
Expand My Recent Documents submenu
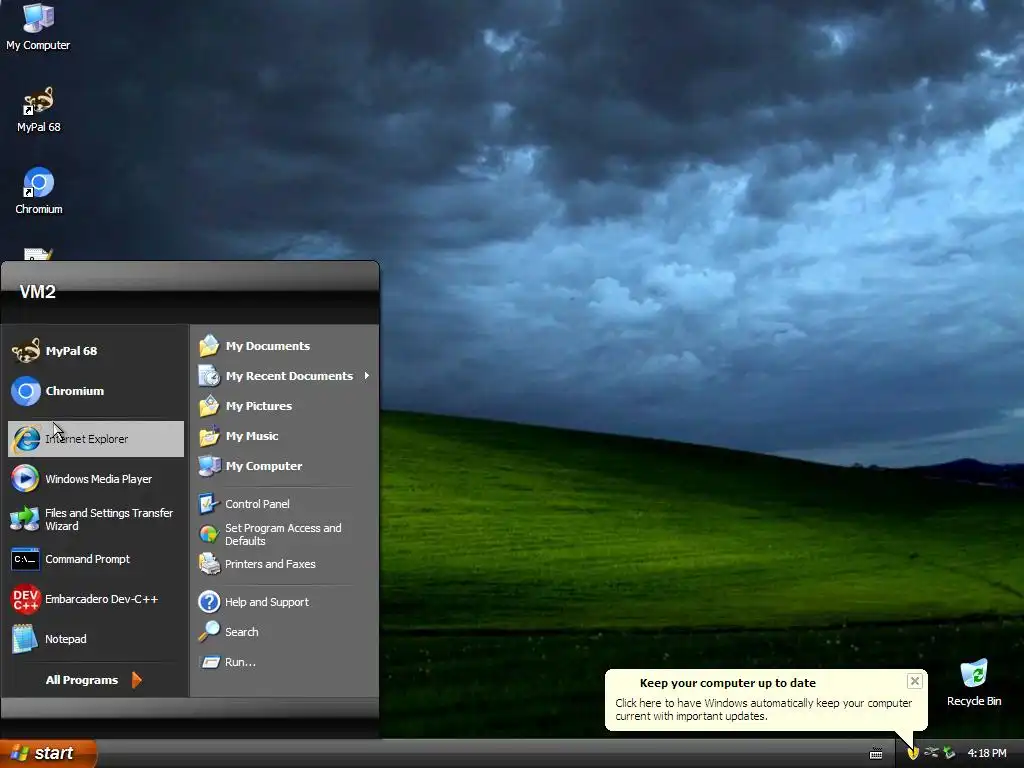point(284,376)
